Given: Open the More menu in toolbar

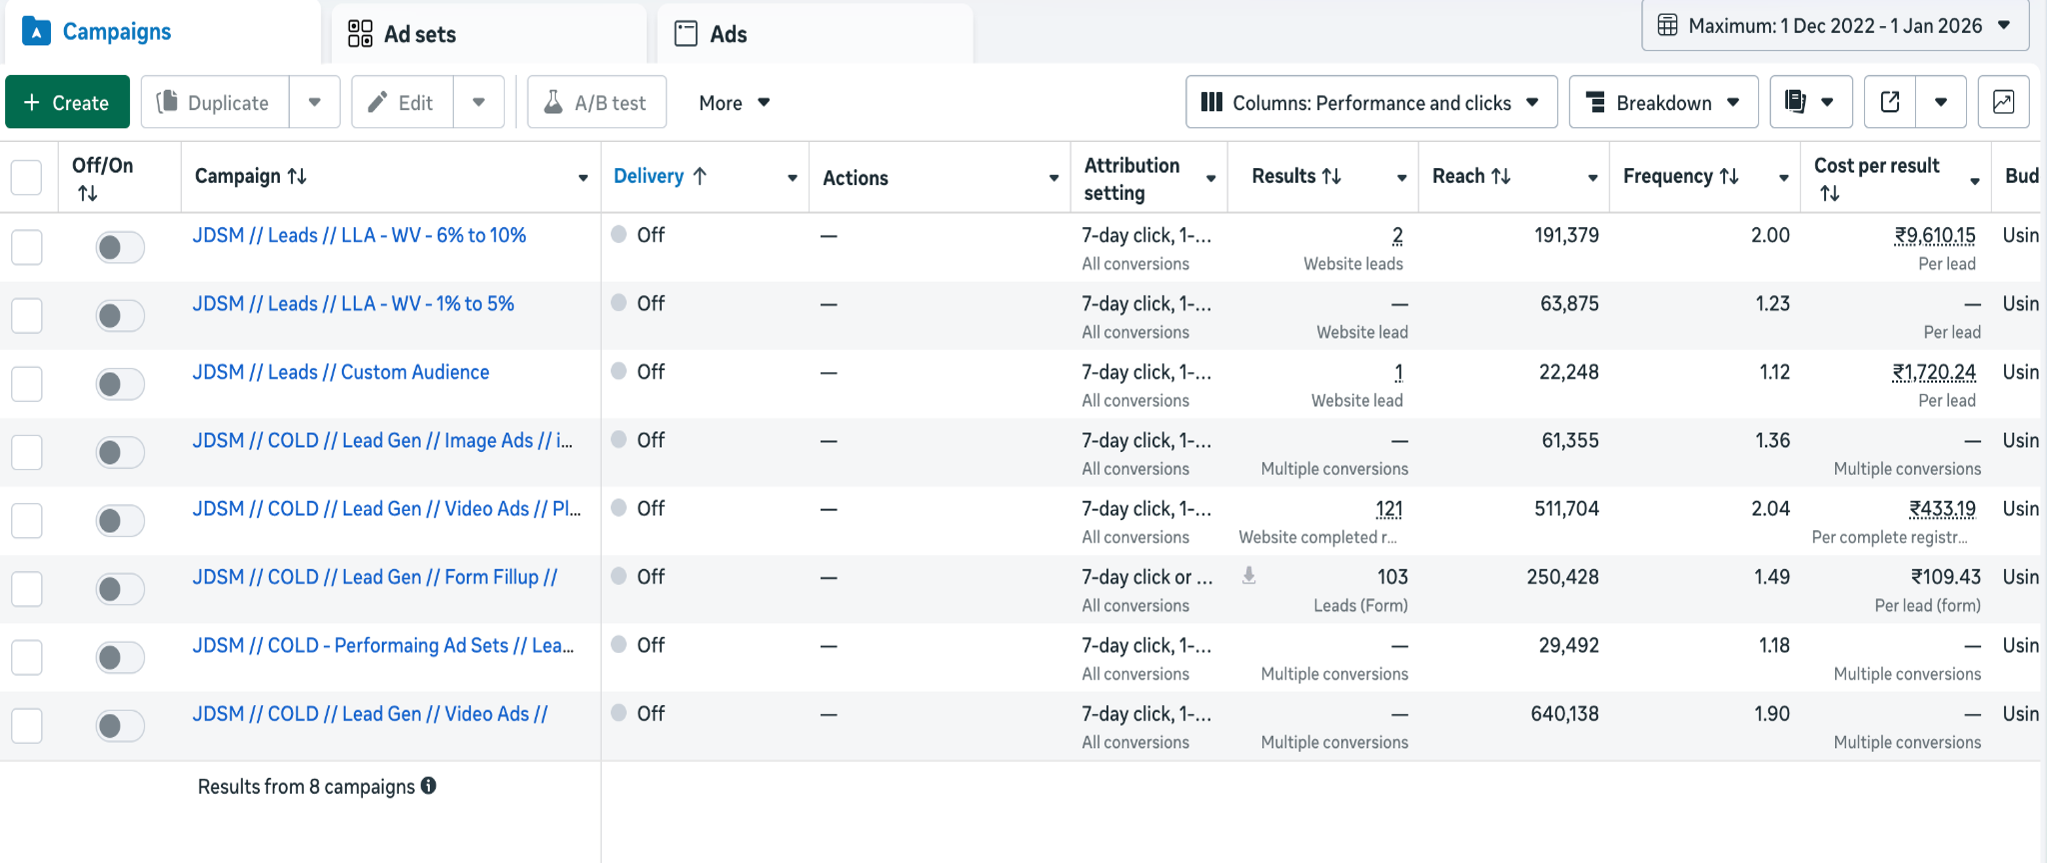Looking at the screenshot, I should tap(734, 102).
